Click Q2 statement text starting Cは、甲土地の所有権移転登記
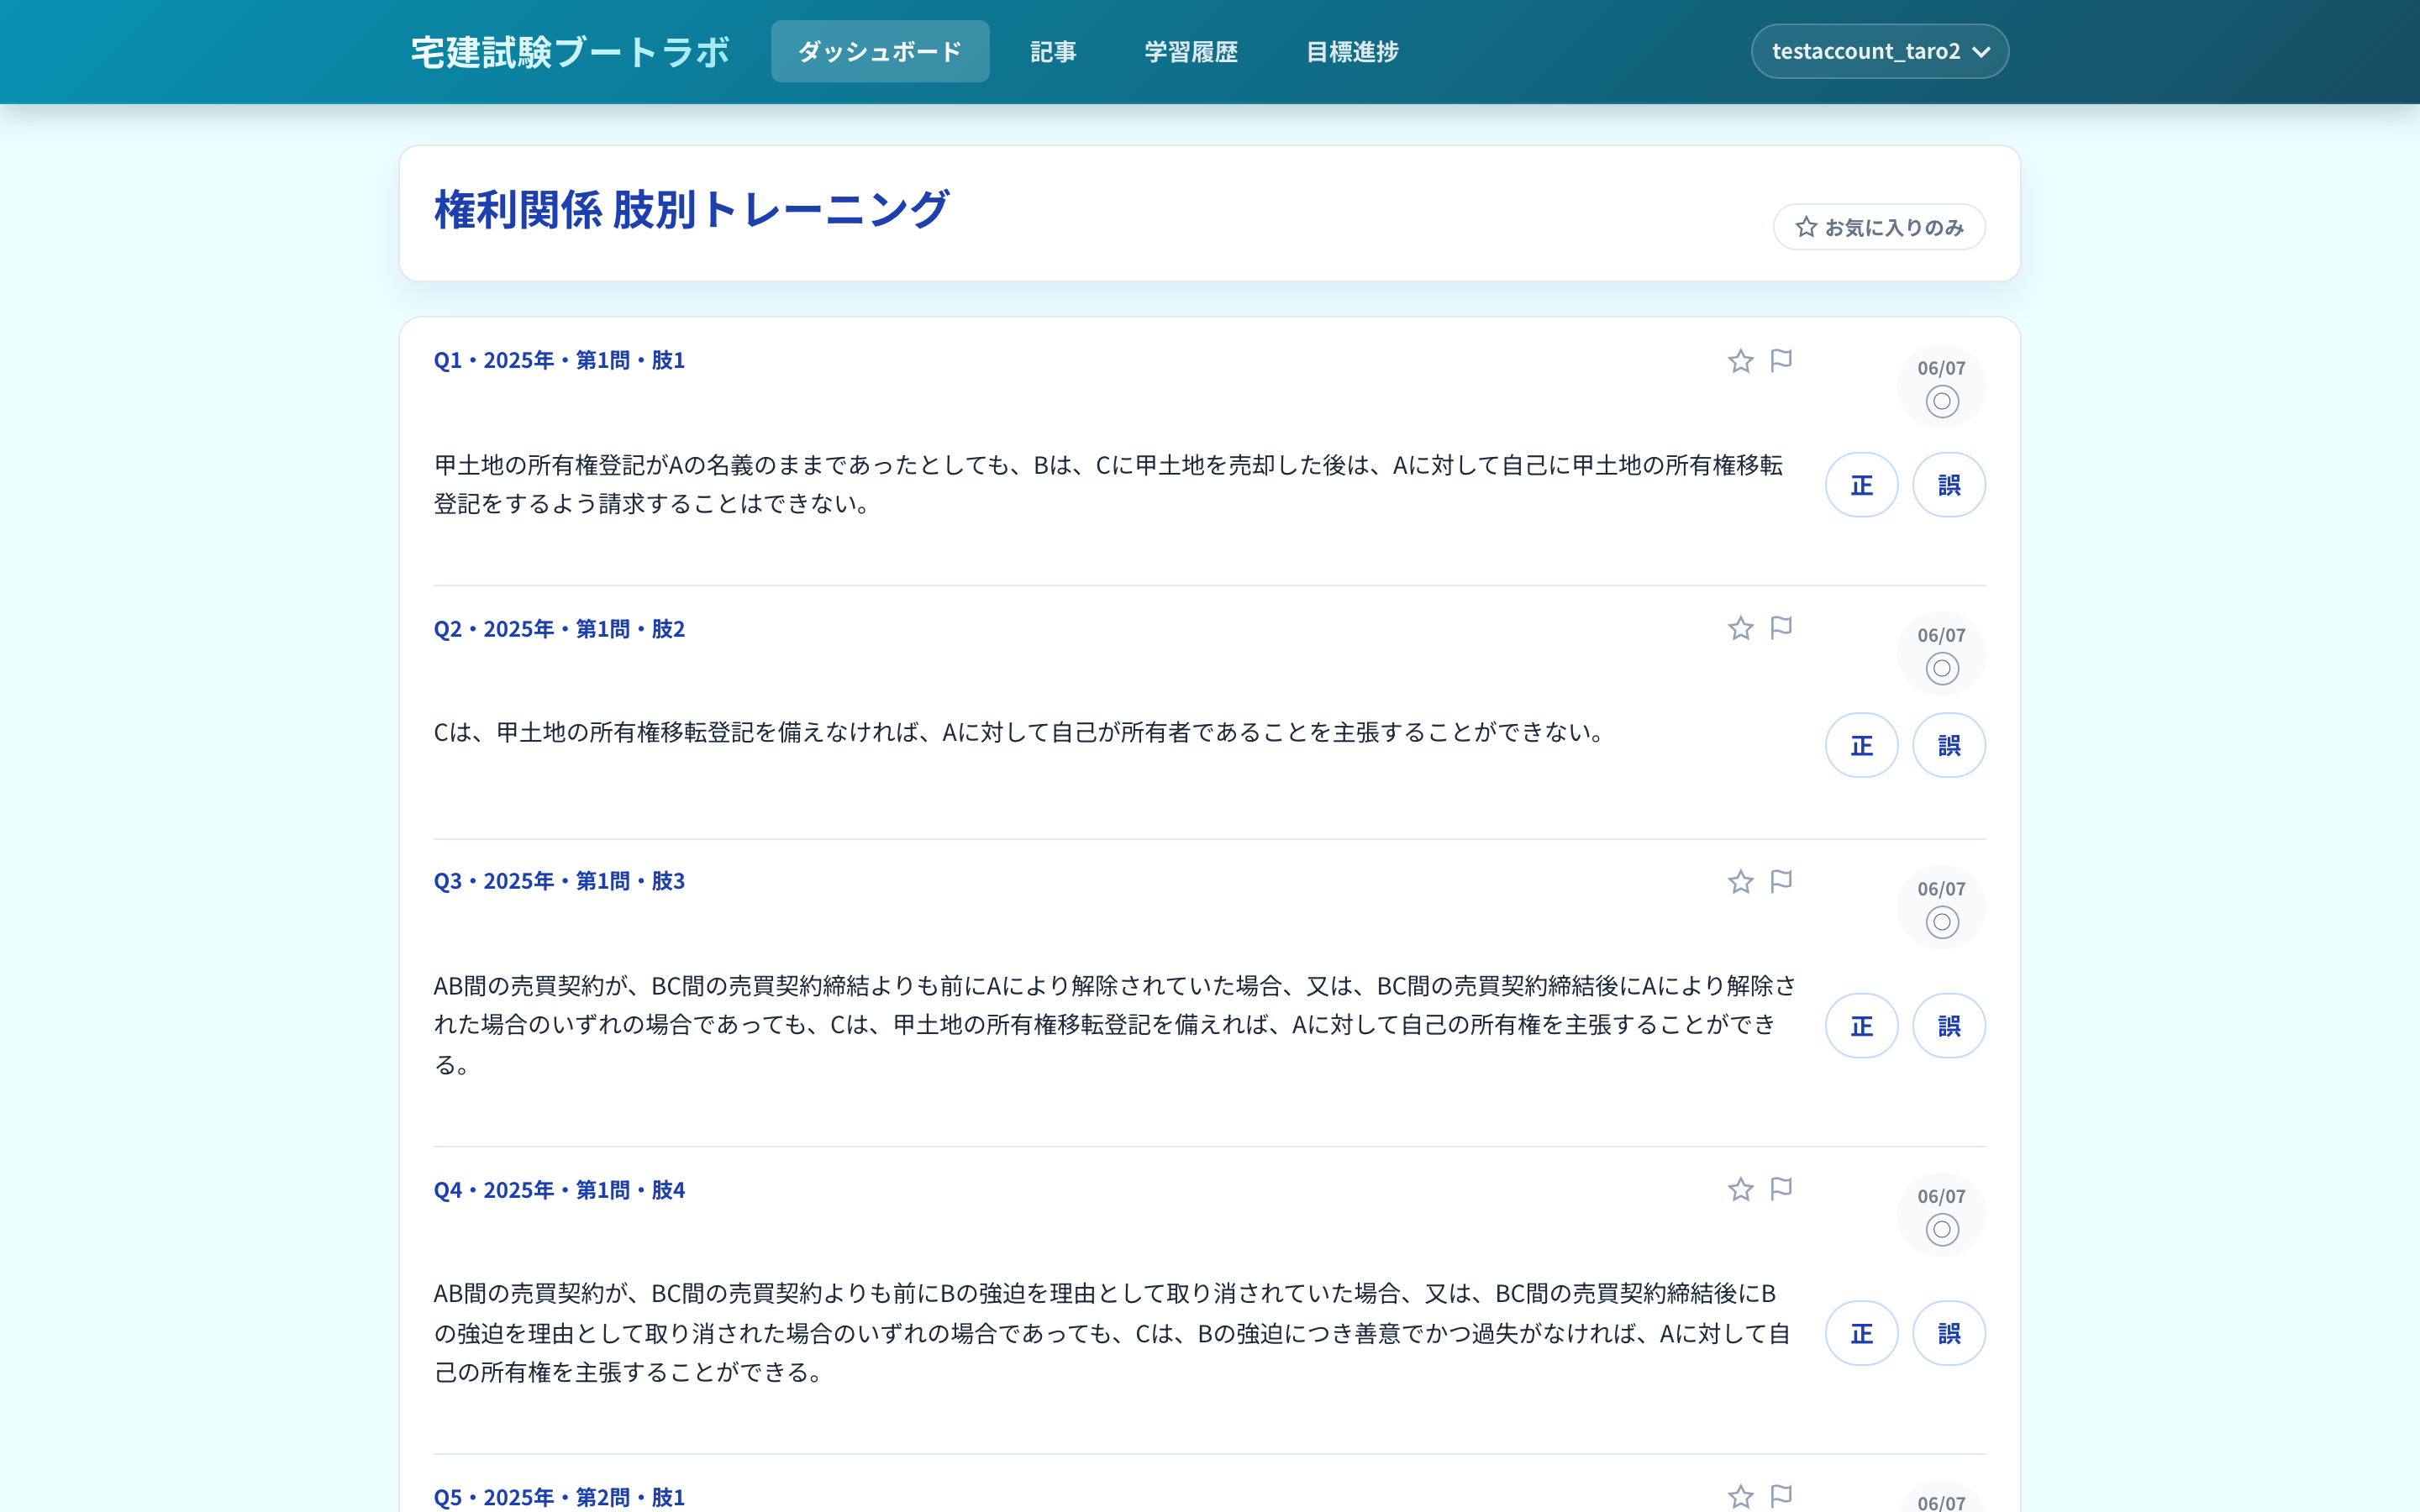 click(1020, 732)
